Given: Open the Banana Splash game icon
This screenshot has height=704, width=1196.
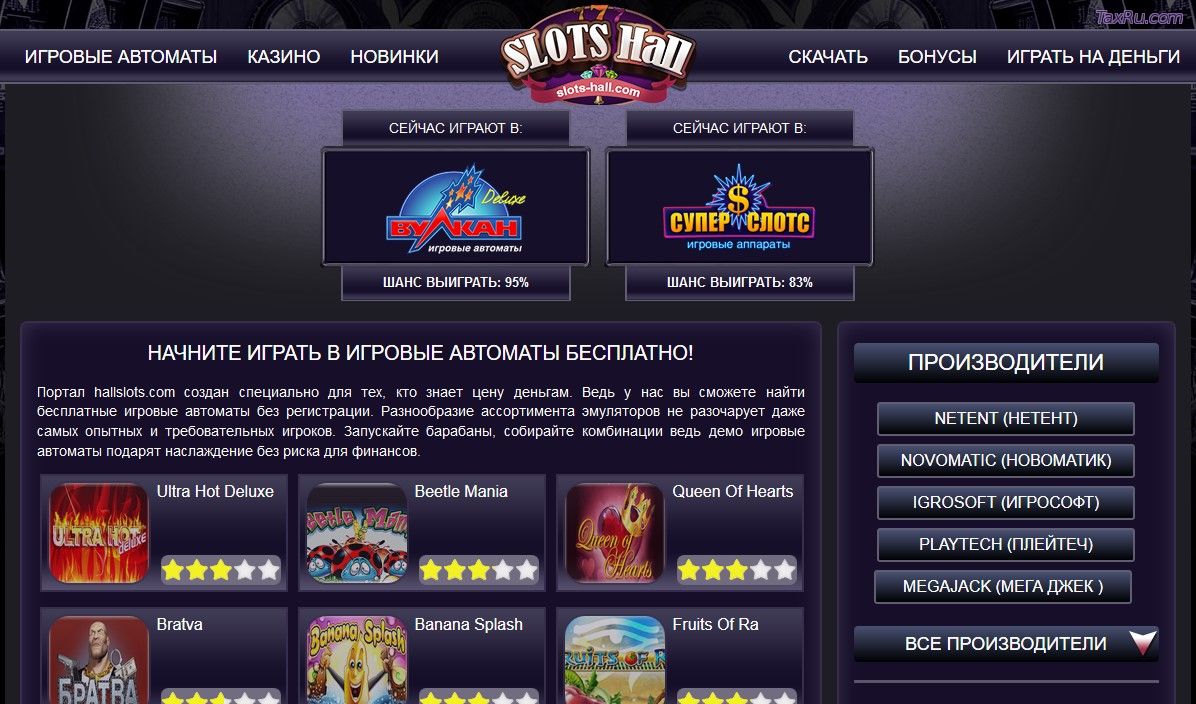Looking at the screenshot, I should pos(356,660).
